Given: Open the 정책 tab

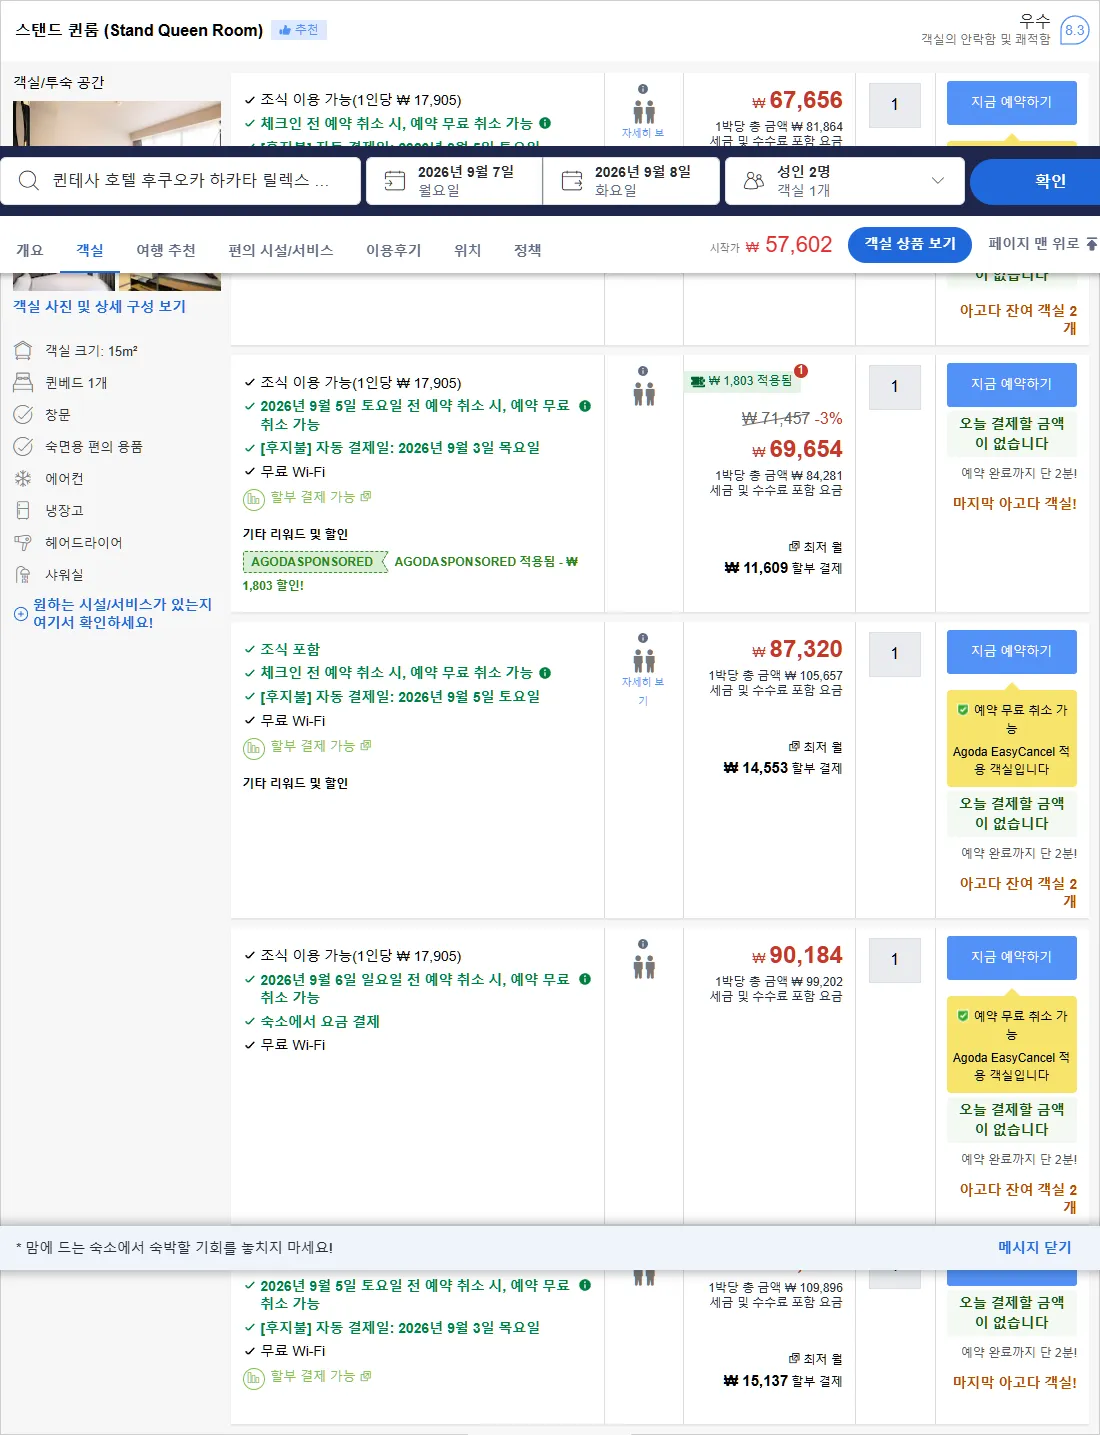Looking at the screenshot, I should point(528,250).
